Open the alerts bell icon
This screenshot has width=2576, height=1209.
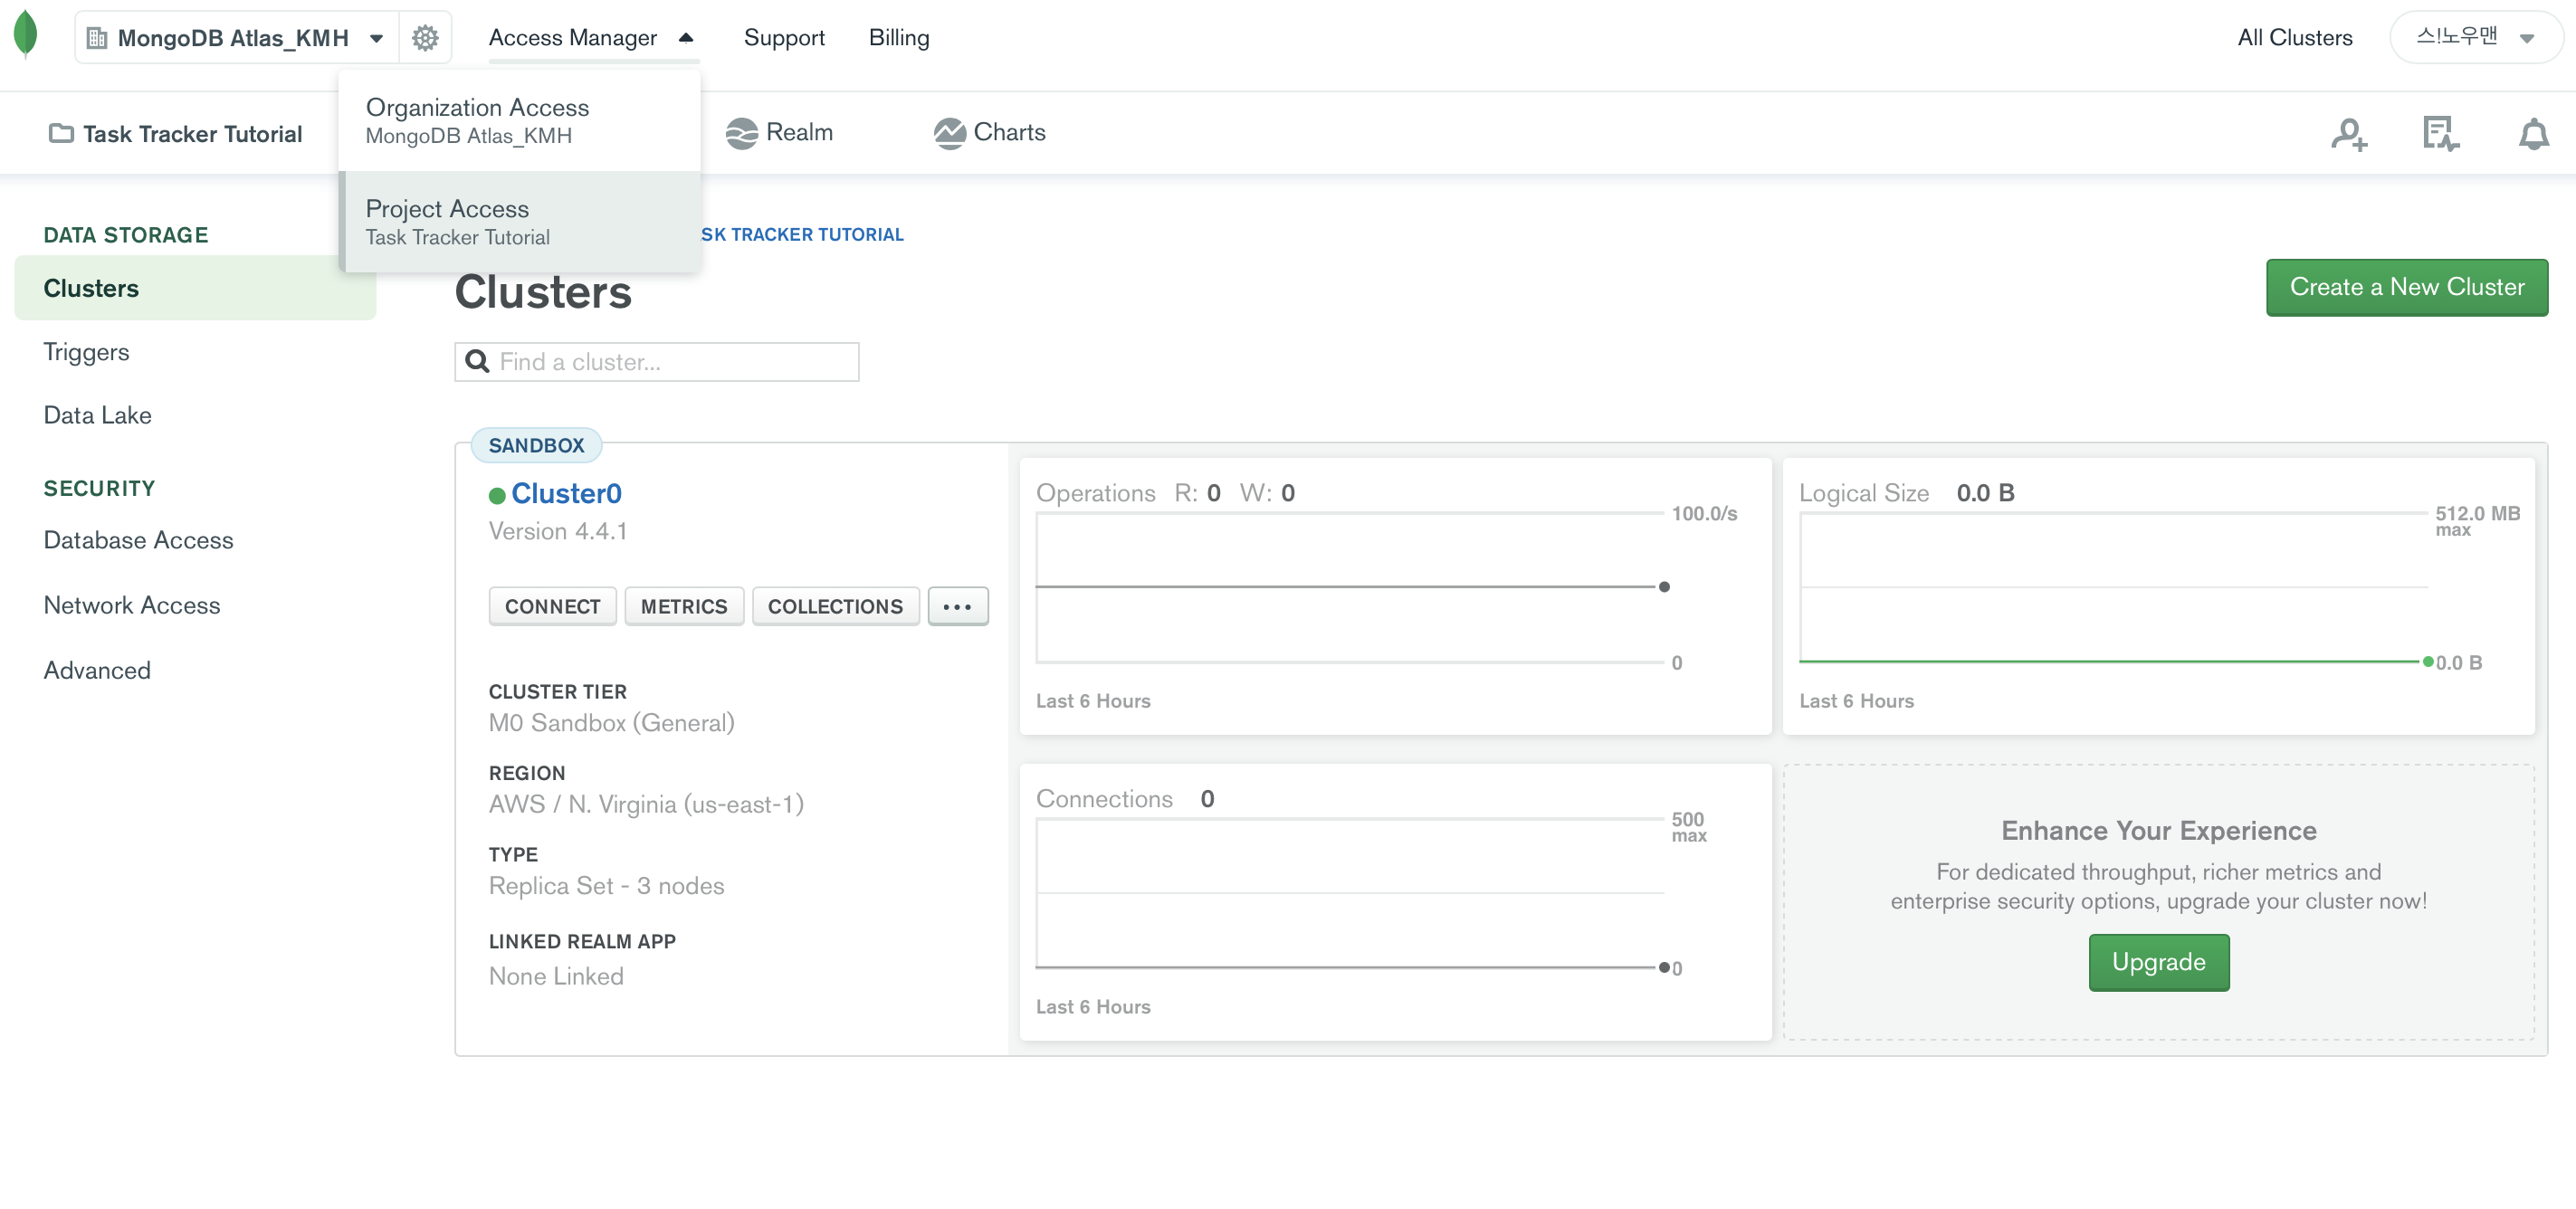[2532, 134]
